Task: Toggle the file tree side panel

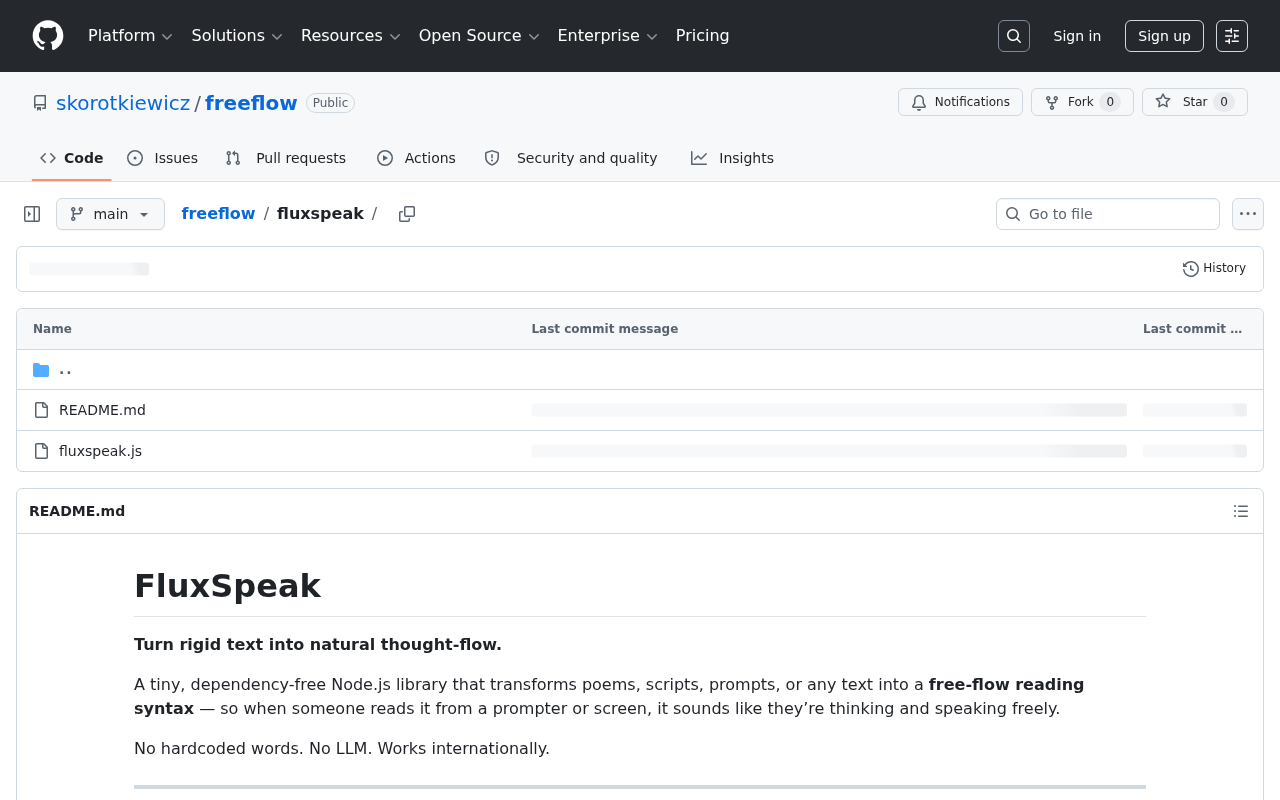Action: click(32, 214)
